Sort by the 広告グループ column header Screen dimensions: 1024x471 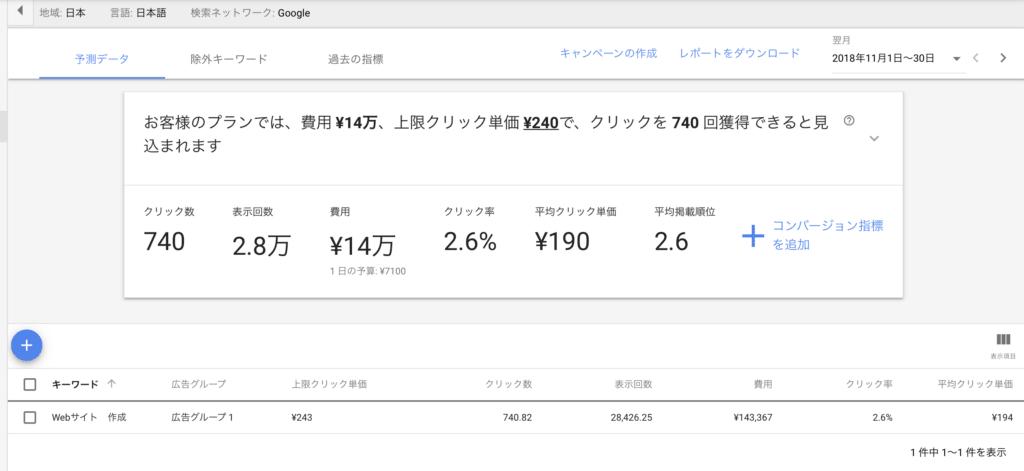click(199, 384)
